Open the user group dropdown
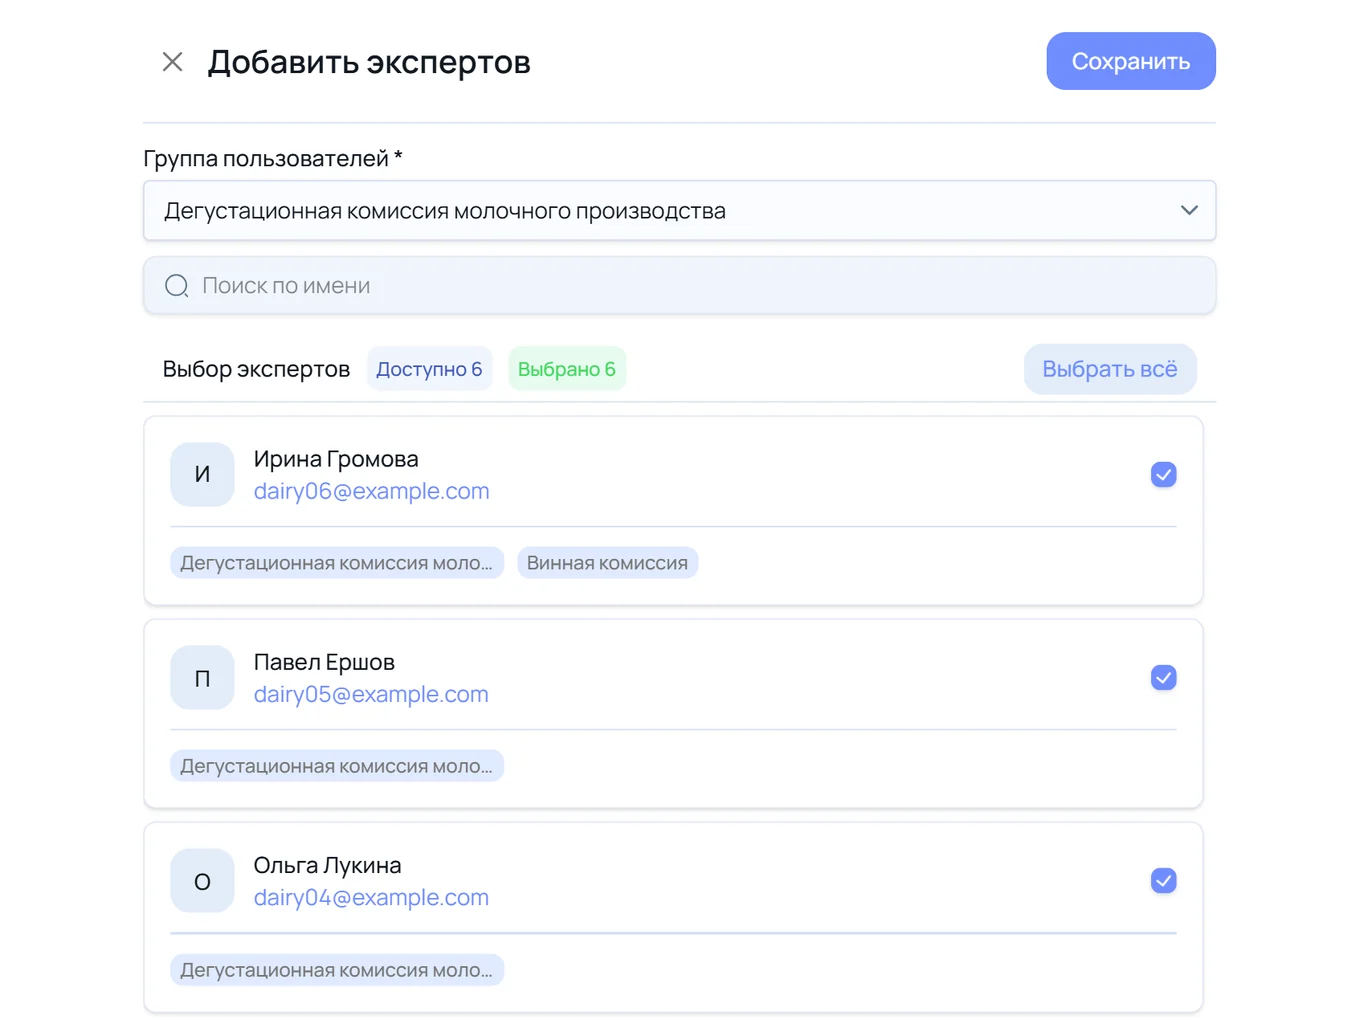Viewport: 1360px width, 1020px height. pos(679,211)
